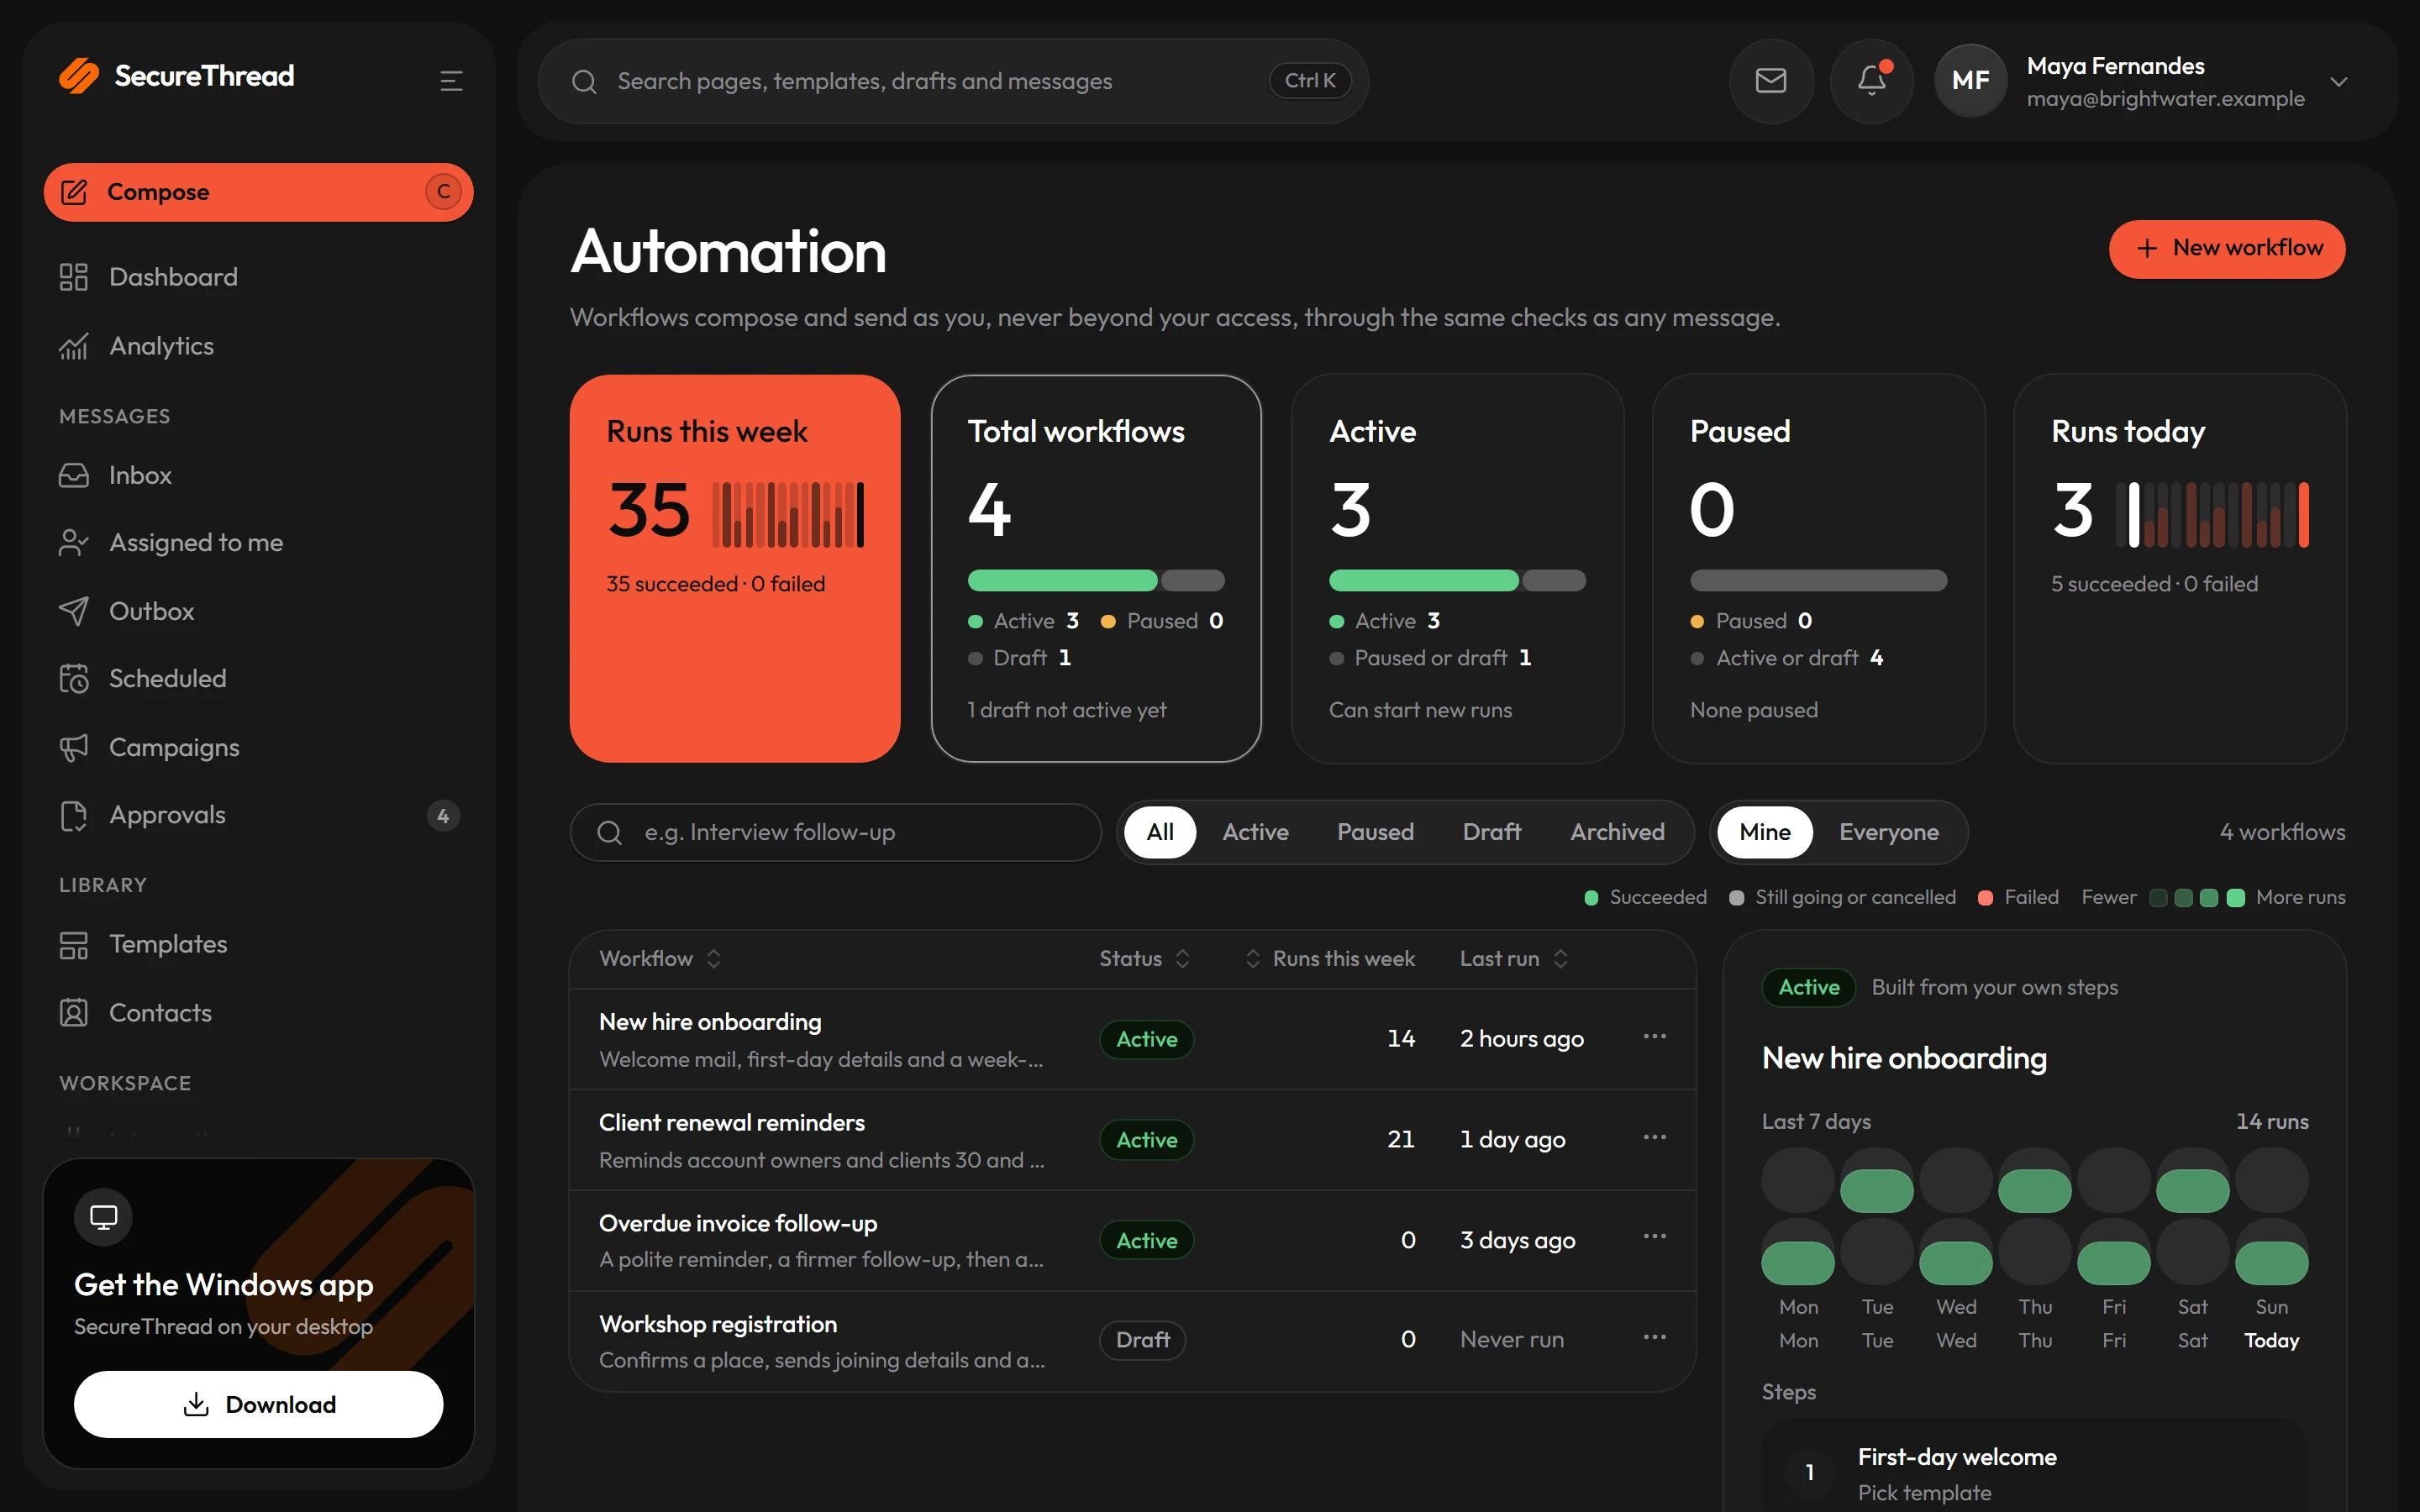Select the Draft status filter tab
The width and height of the screenshot is (2420, 1512).
click(x=1491, y=832)
